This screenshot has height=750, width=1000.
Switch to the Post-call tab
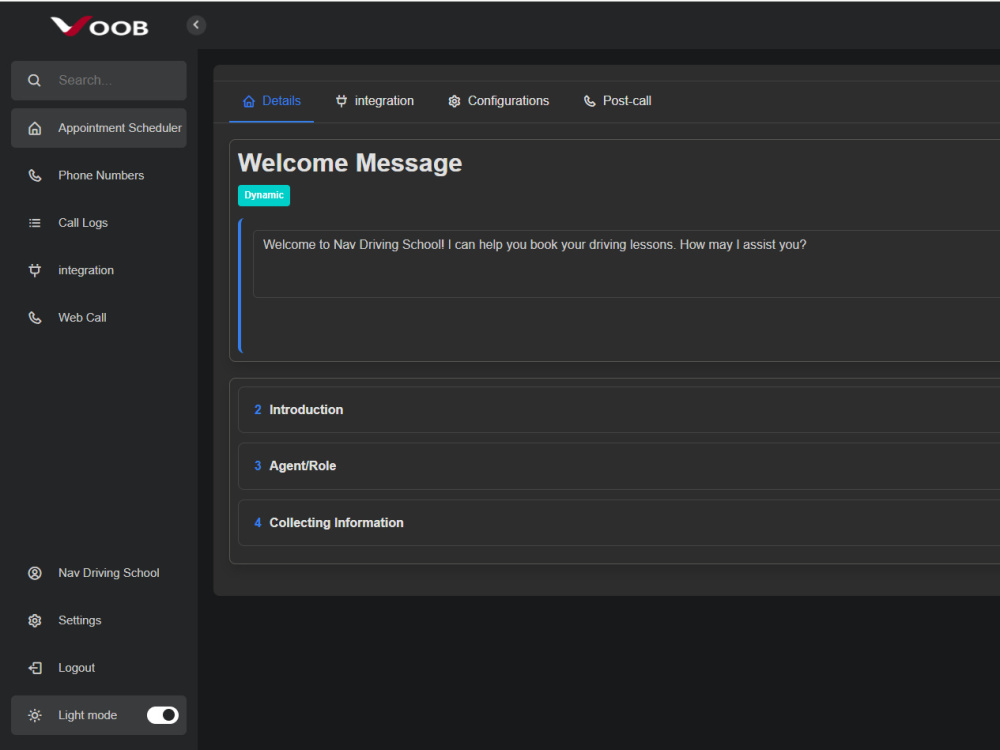pos(617,101)
